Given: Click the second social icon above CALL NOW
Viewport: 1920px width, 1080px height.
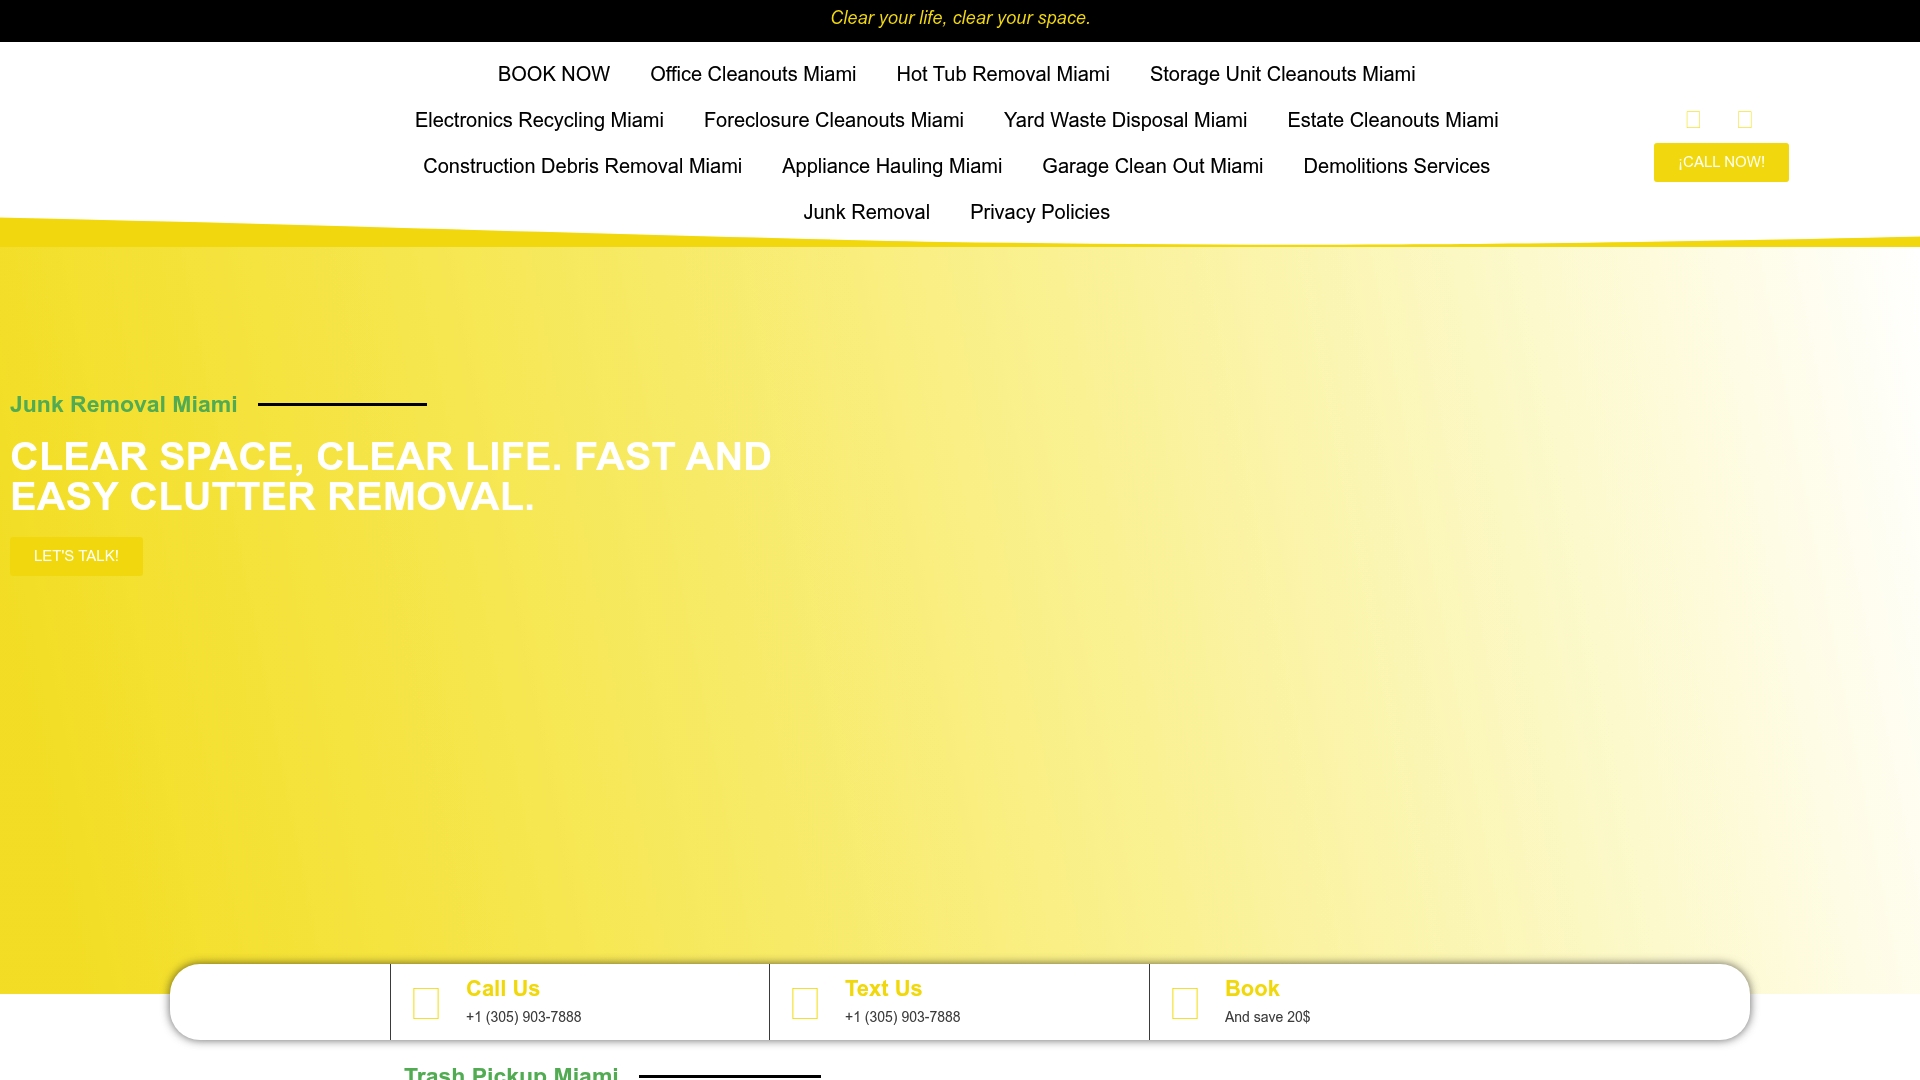Looking at the screenshot, I should click(x=1745, y=120).
